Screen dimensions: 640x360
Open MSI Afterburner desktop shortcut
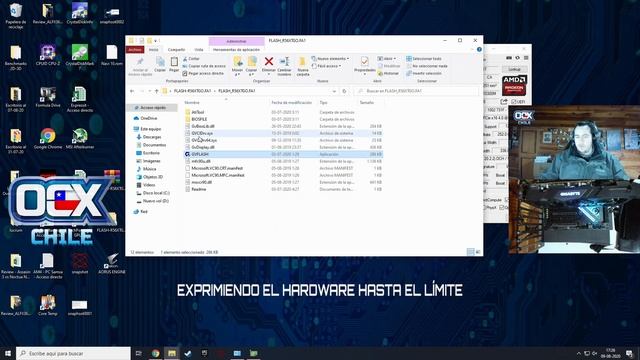point(80,139)
